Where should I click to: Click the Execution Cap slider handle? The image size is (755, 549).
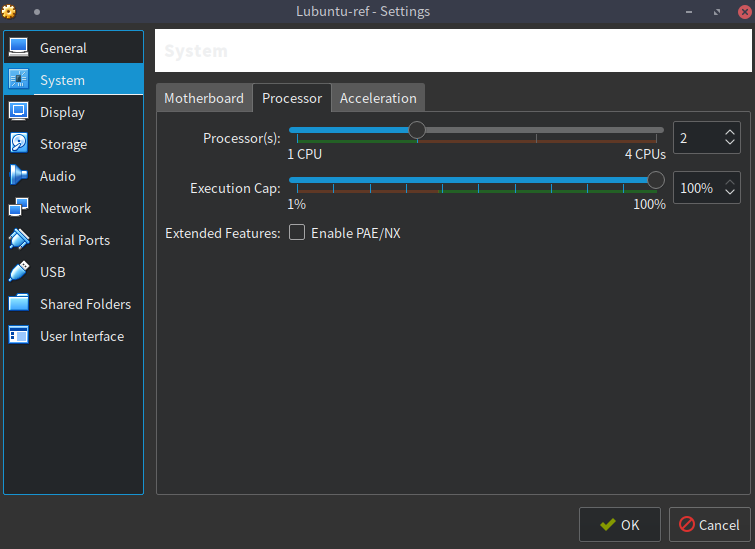[656, 180]
